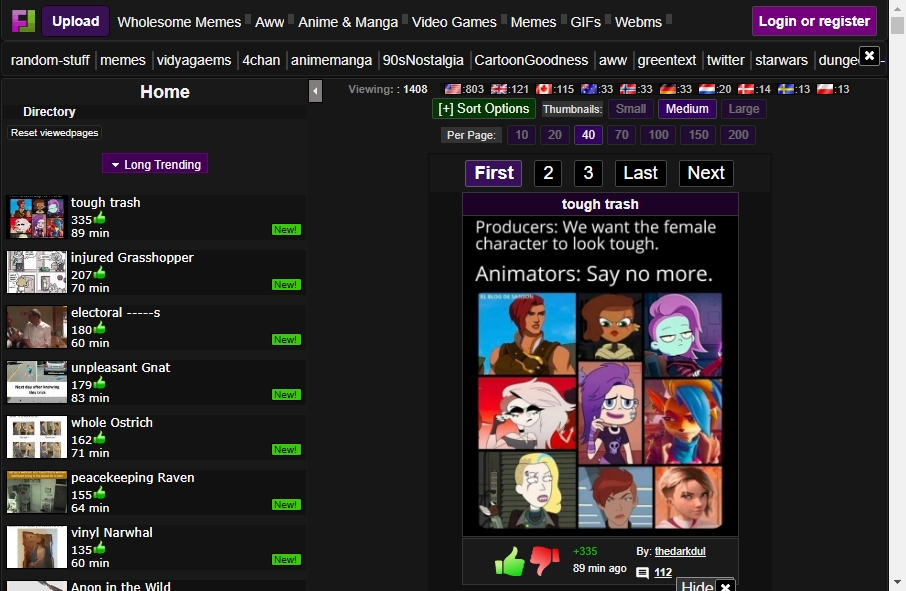Image resolution: width=906 pixels, height=591 pixels.
Task: Click thumbs up icon beside 179 in sidebar
Action: [x=99, y=382]
